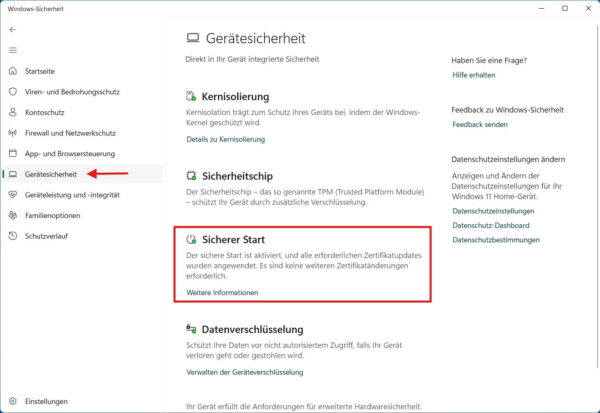This screenshot has height=413, width=600.
Task: Click the Sicherheitschip heading
Action: (237, 176)
